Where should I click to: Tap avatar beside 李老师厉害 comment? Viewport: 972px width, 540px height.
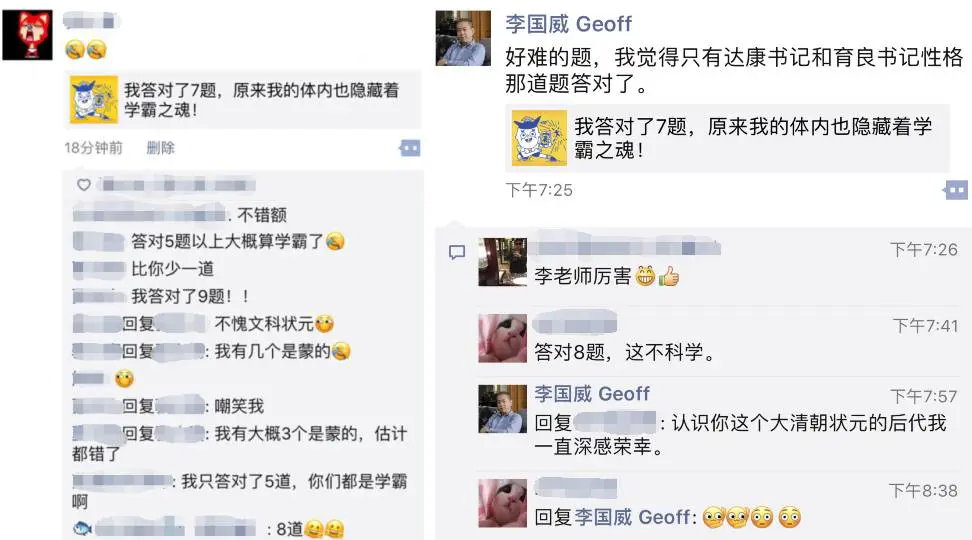tap(503, 262)
